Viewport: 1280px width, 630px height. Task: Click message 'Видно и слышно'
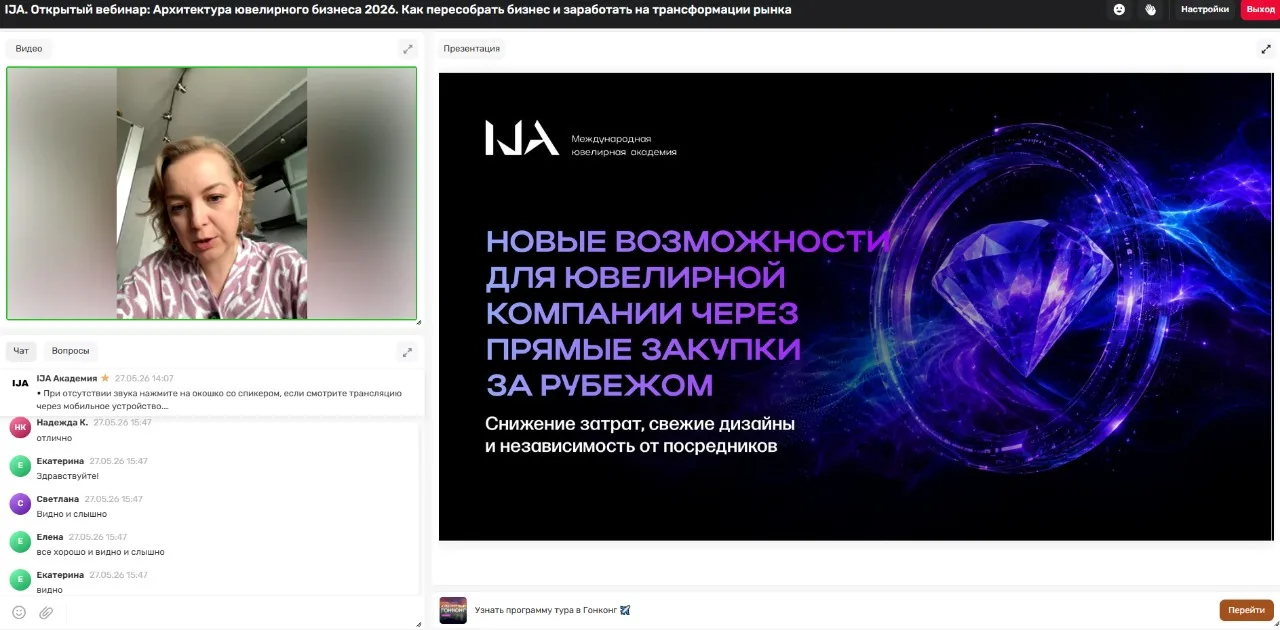[x=71, y=514]
